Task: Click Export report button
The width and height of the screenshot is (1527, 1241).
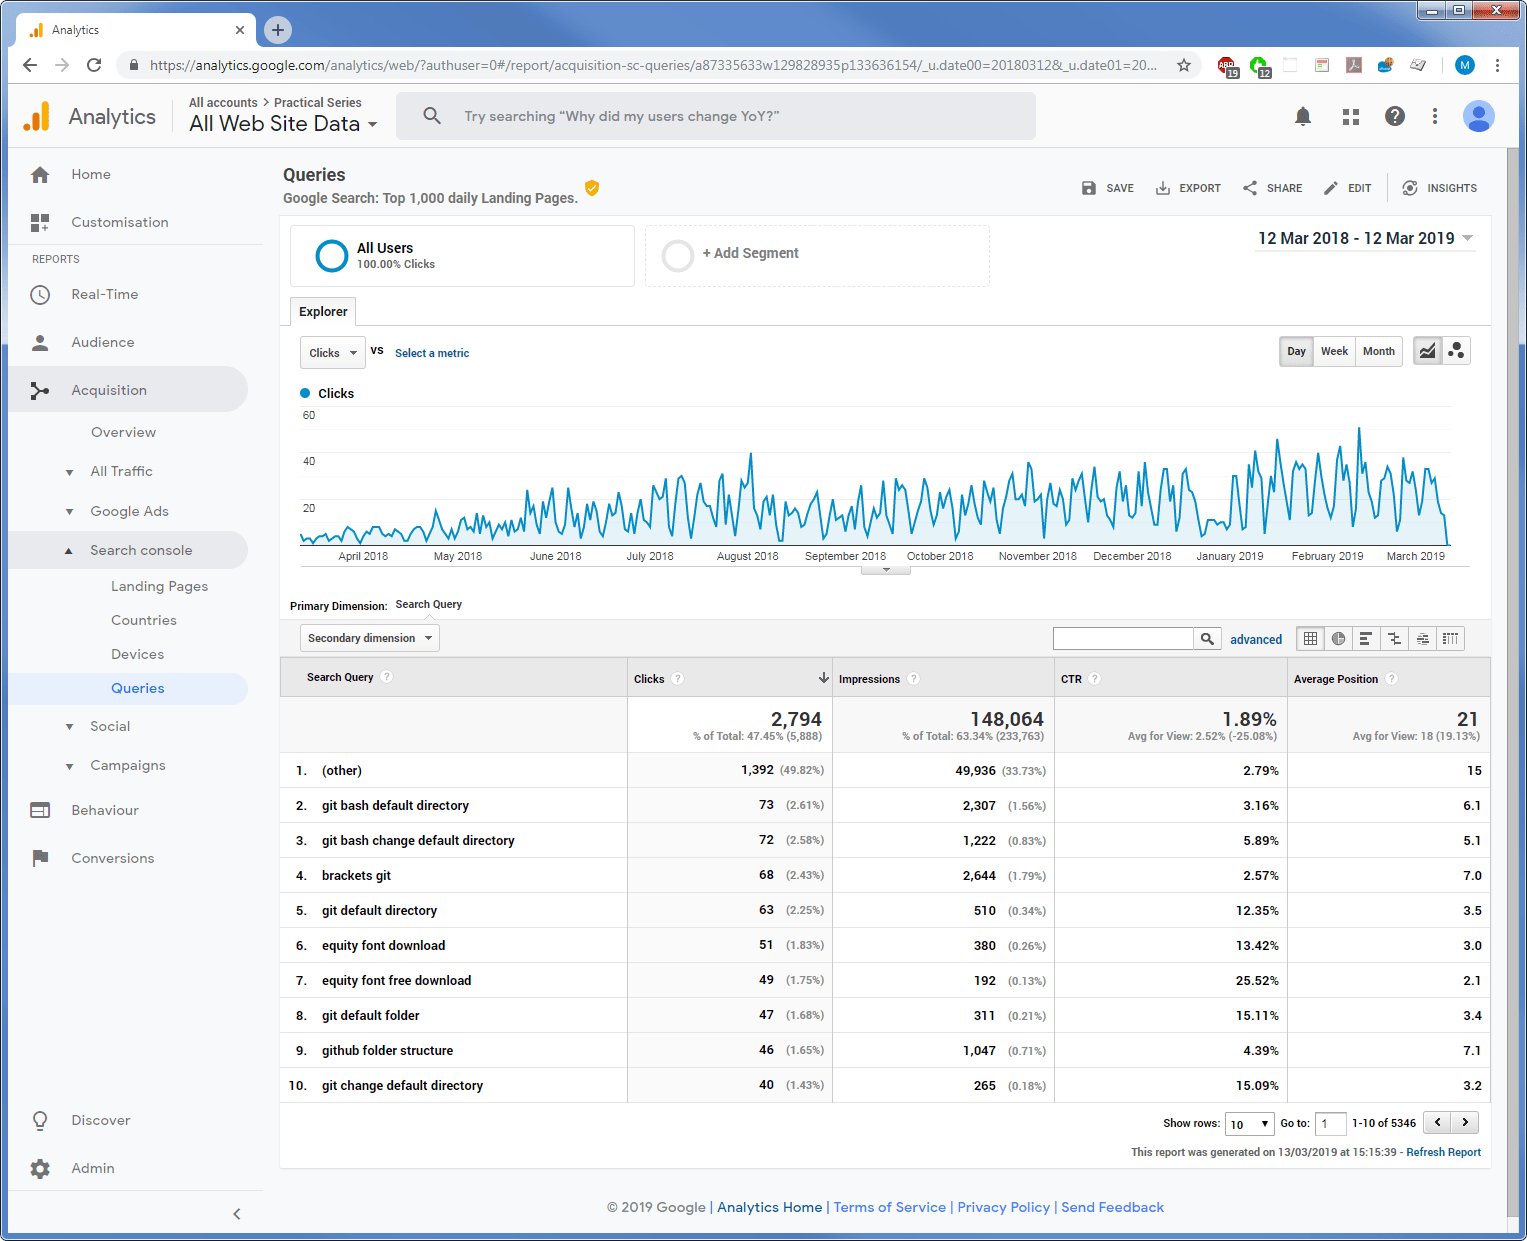Action: (1188, 188)
